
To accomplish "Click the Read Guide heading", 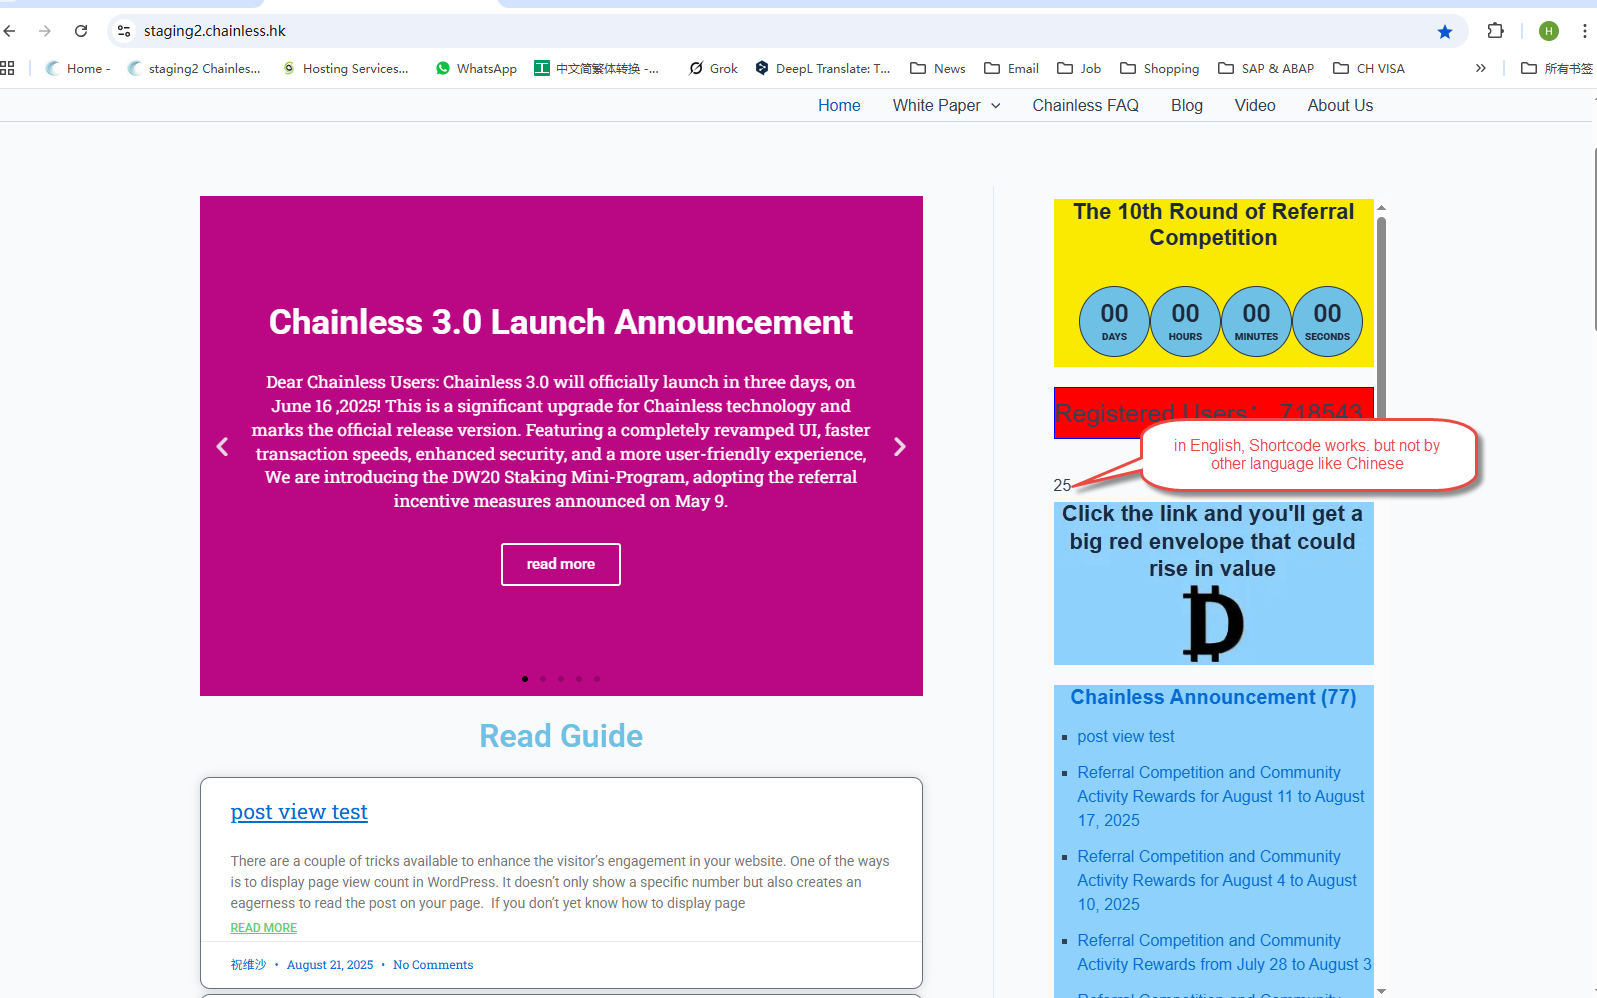I will (x=561, y=736).
